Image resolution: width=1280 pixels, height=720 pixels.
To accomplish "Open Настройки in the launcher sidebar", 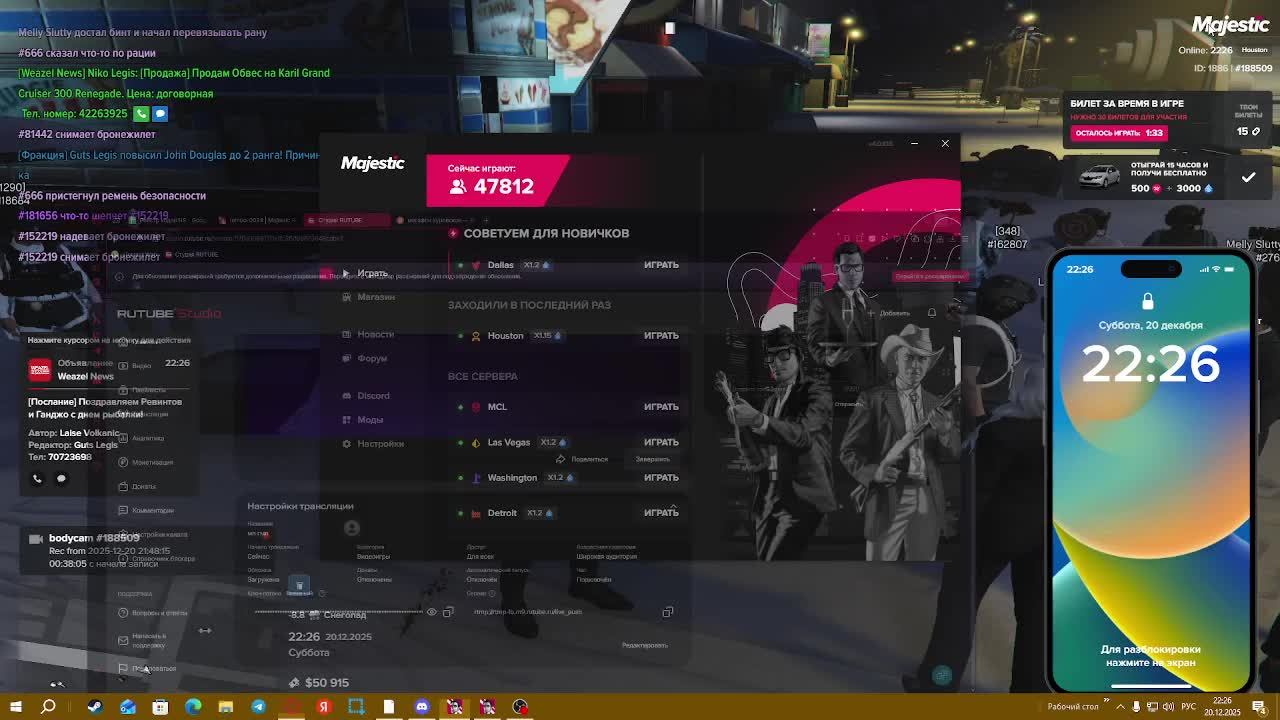I will [373, 444].
